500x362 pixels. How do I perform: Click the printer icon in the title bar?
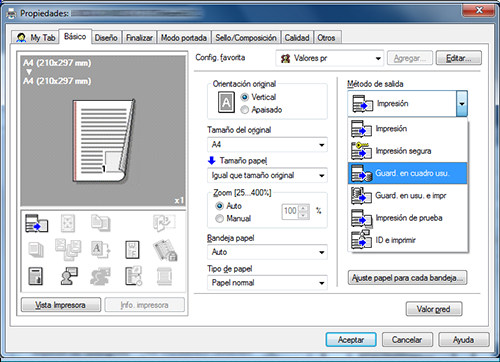click(x=11, y=14)
